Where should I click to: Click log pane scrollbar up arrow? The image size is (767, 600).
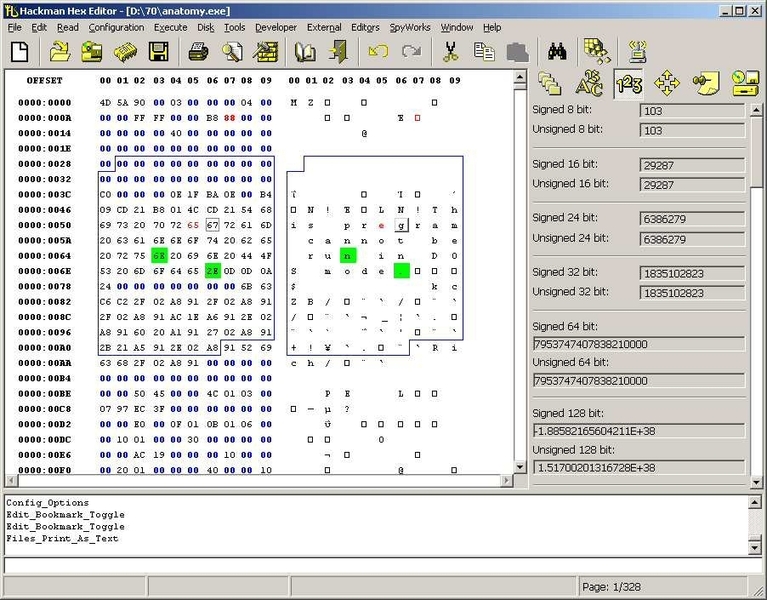point(755,502)
